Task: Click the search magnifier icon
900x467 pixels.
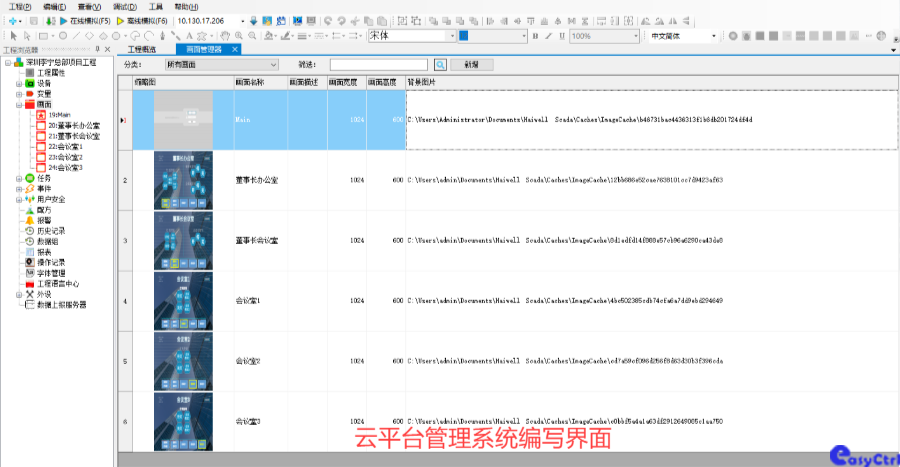Action: coord(440,64)
